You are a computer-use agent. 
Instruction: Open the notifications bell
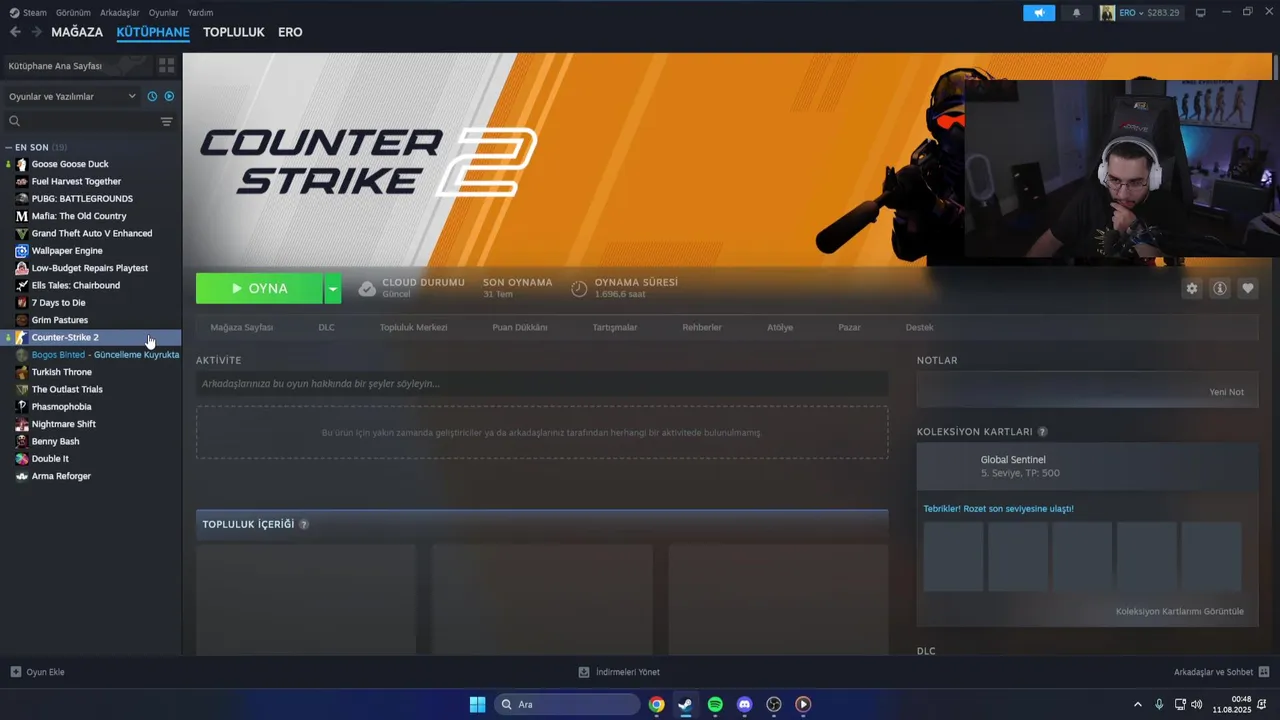click(x=1076, y=13)
